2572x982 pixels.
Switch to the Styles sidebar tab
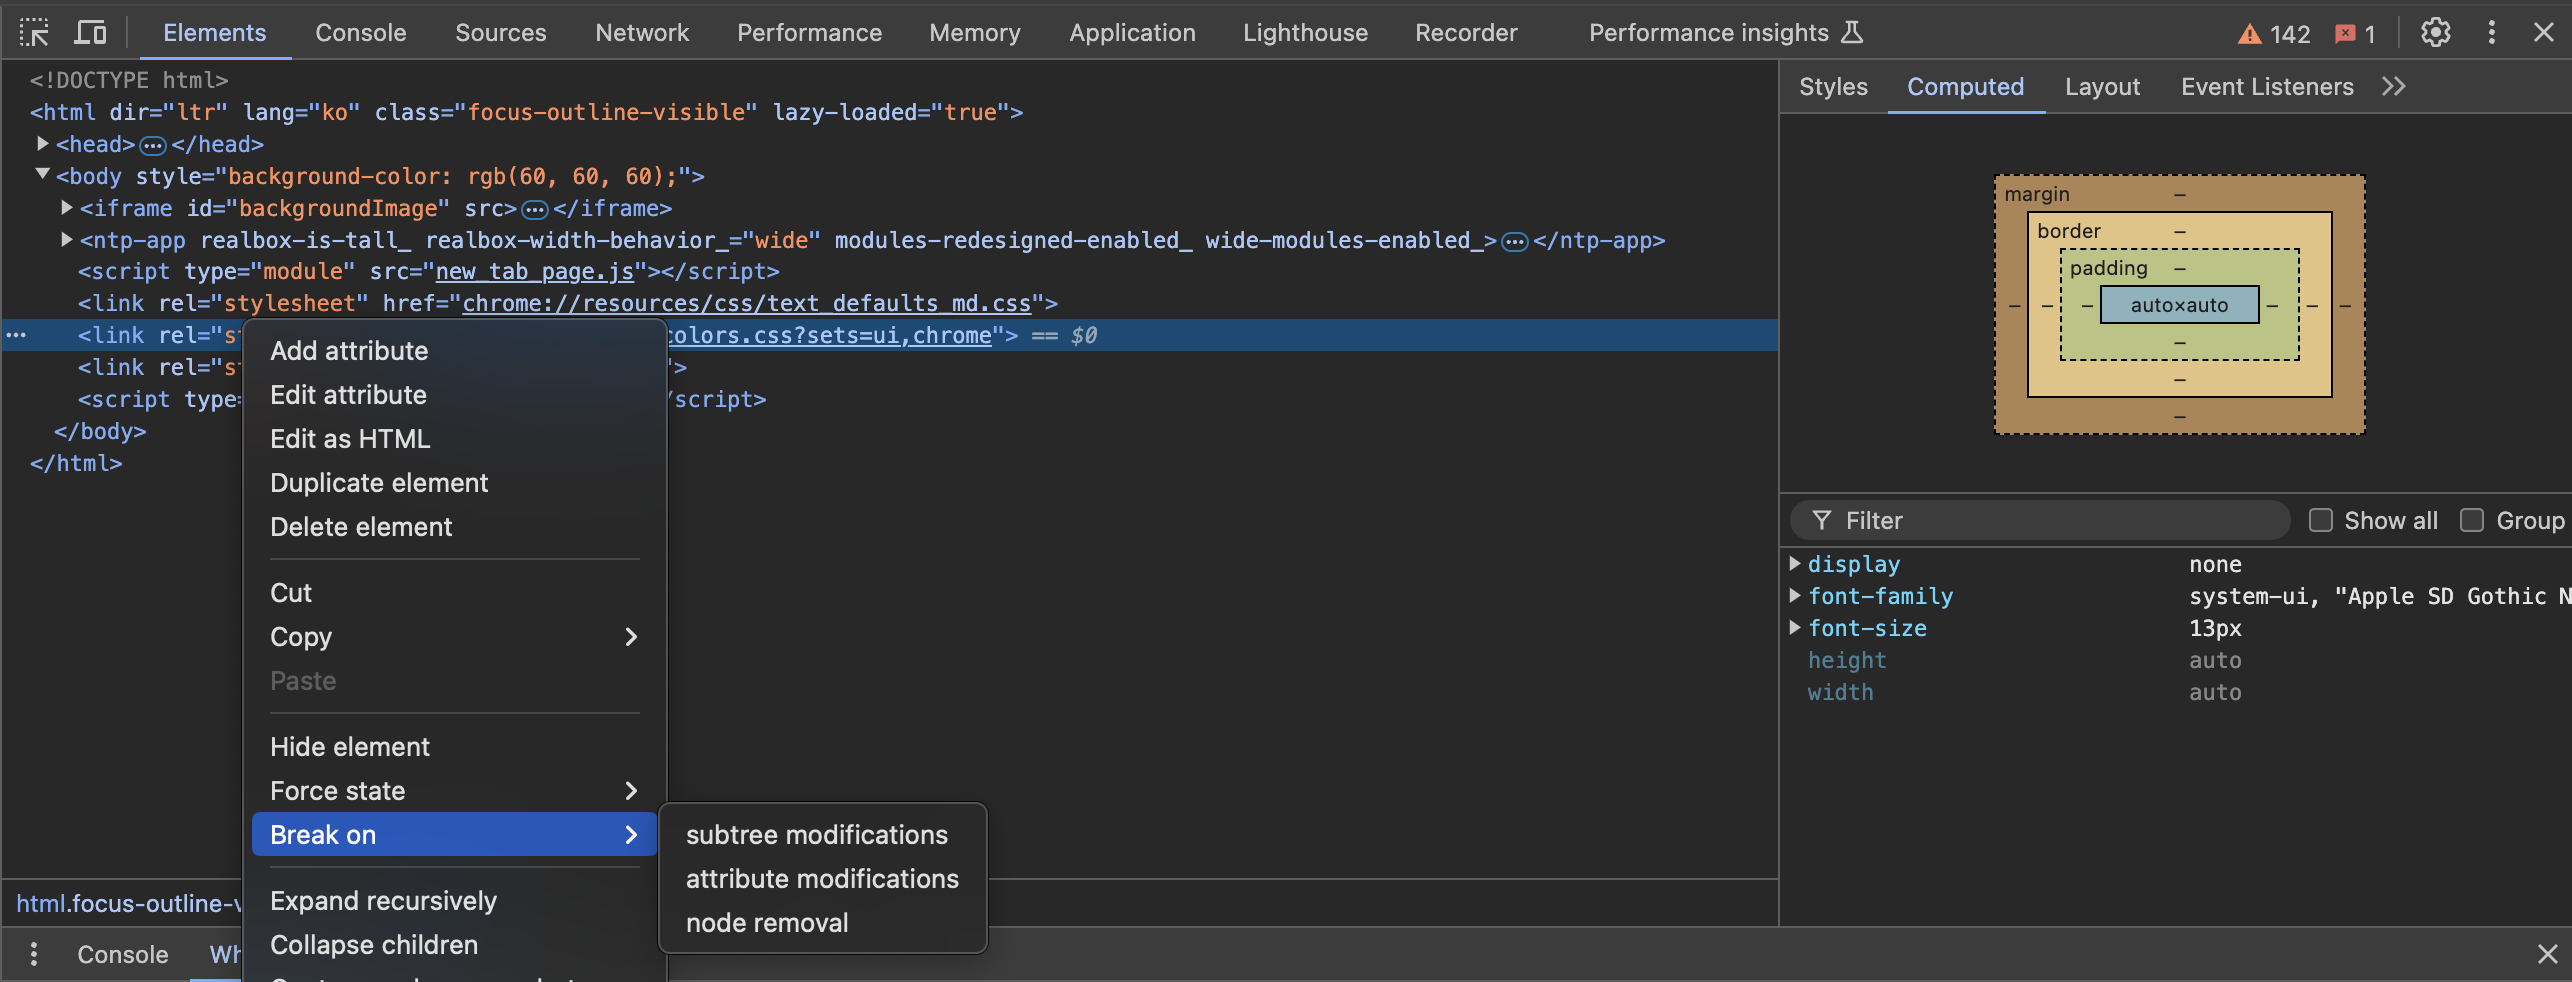[1833, 87]
